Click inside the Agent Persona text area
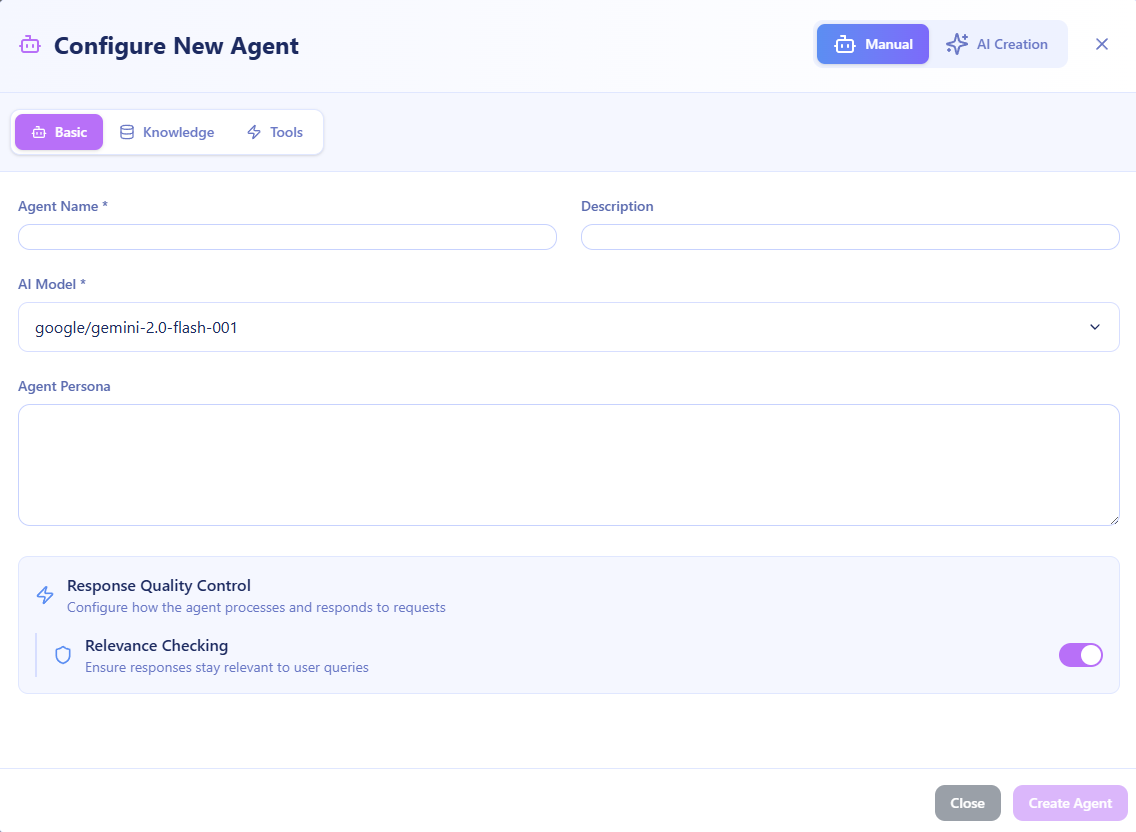The height and width of the screenshot is (832, 1136). point(569,465)
